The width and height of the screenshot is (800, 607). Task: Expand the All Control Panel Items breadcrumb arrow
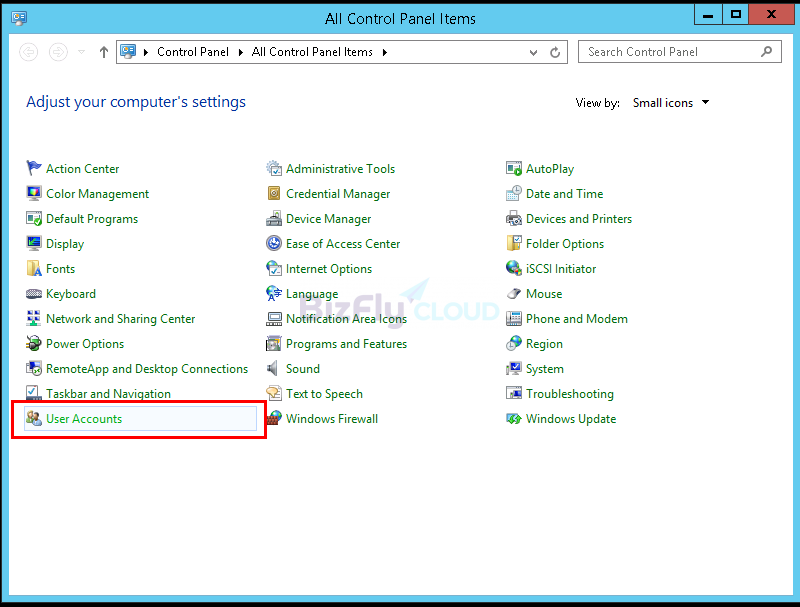pos(385,52)
